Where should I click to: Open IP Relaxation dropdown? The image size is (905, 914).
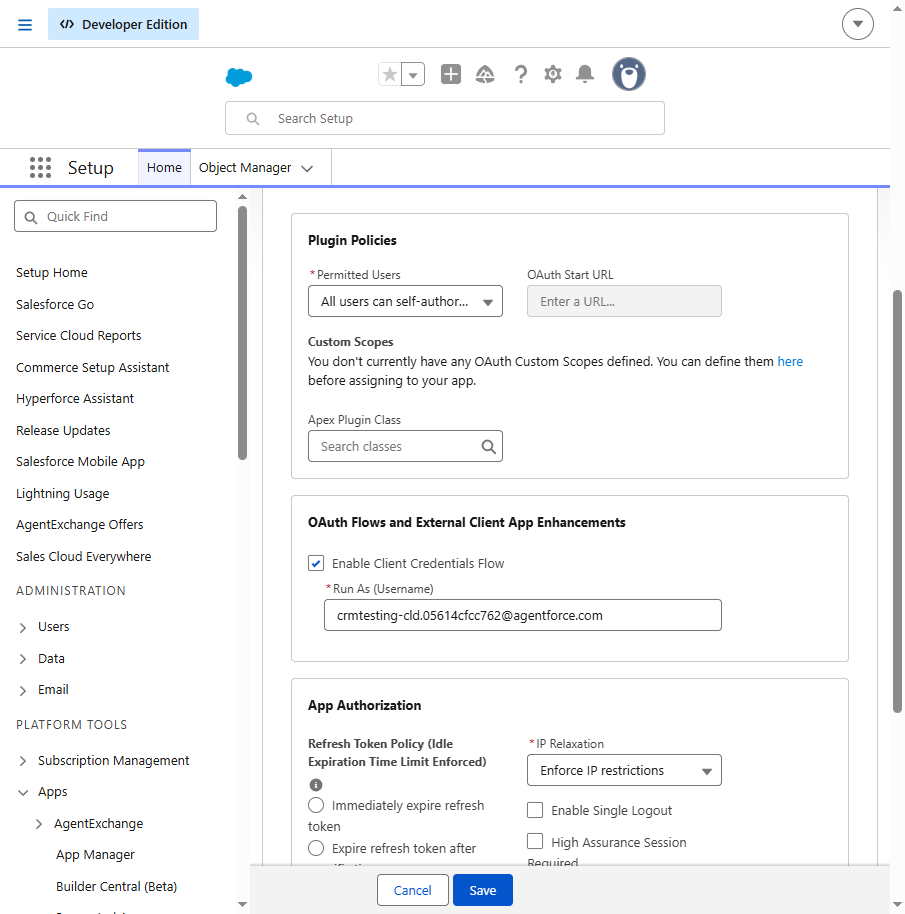click(x=624, y=771)
